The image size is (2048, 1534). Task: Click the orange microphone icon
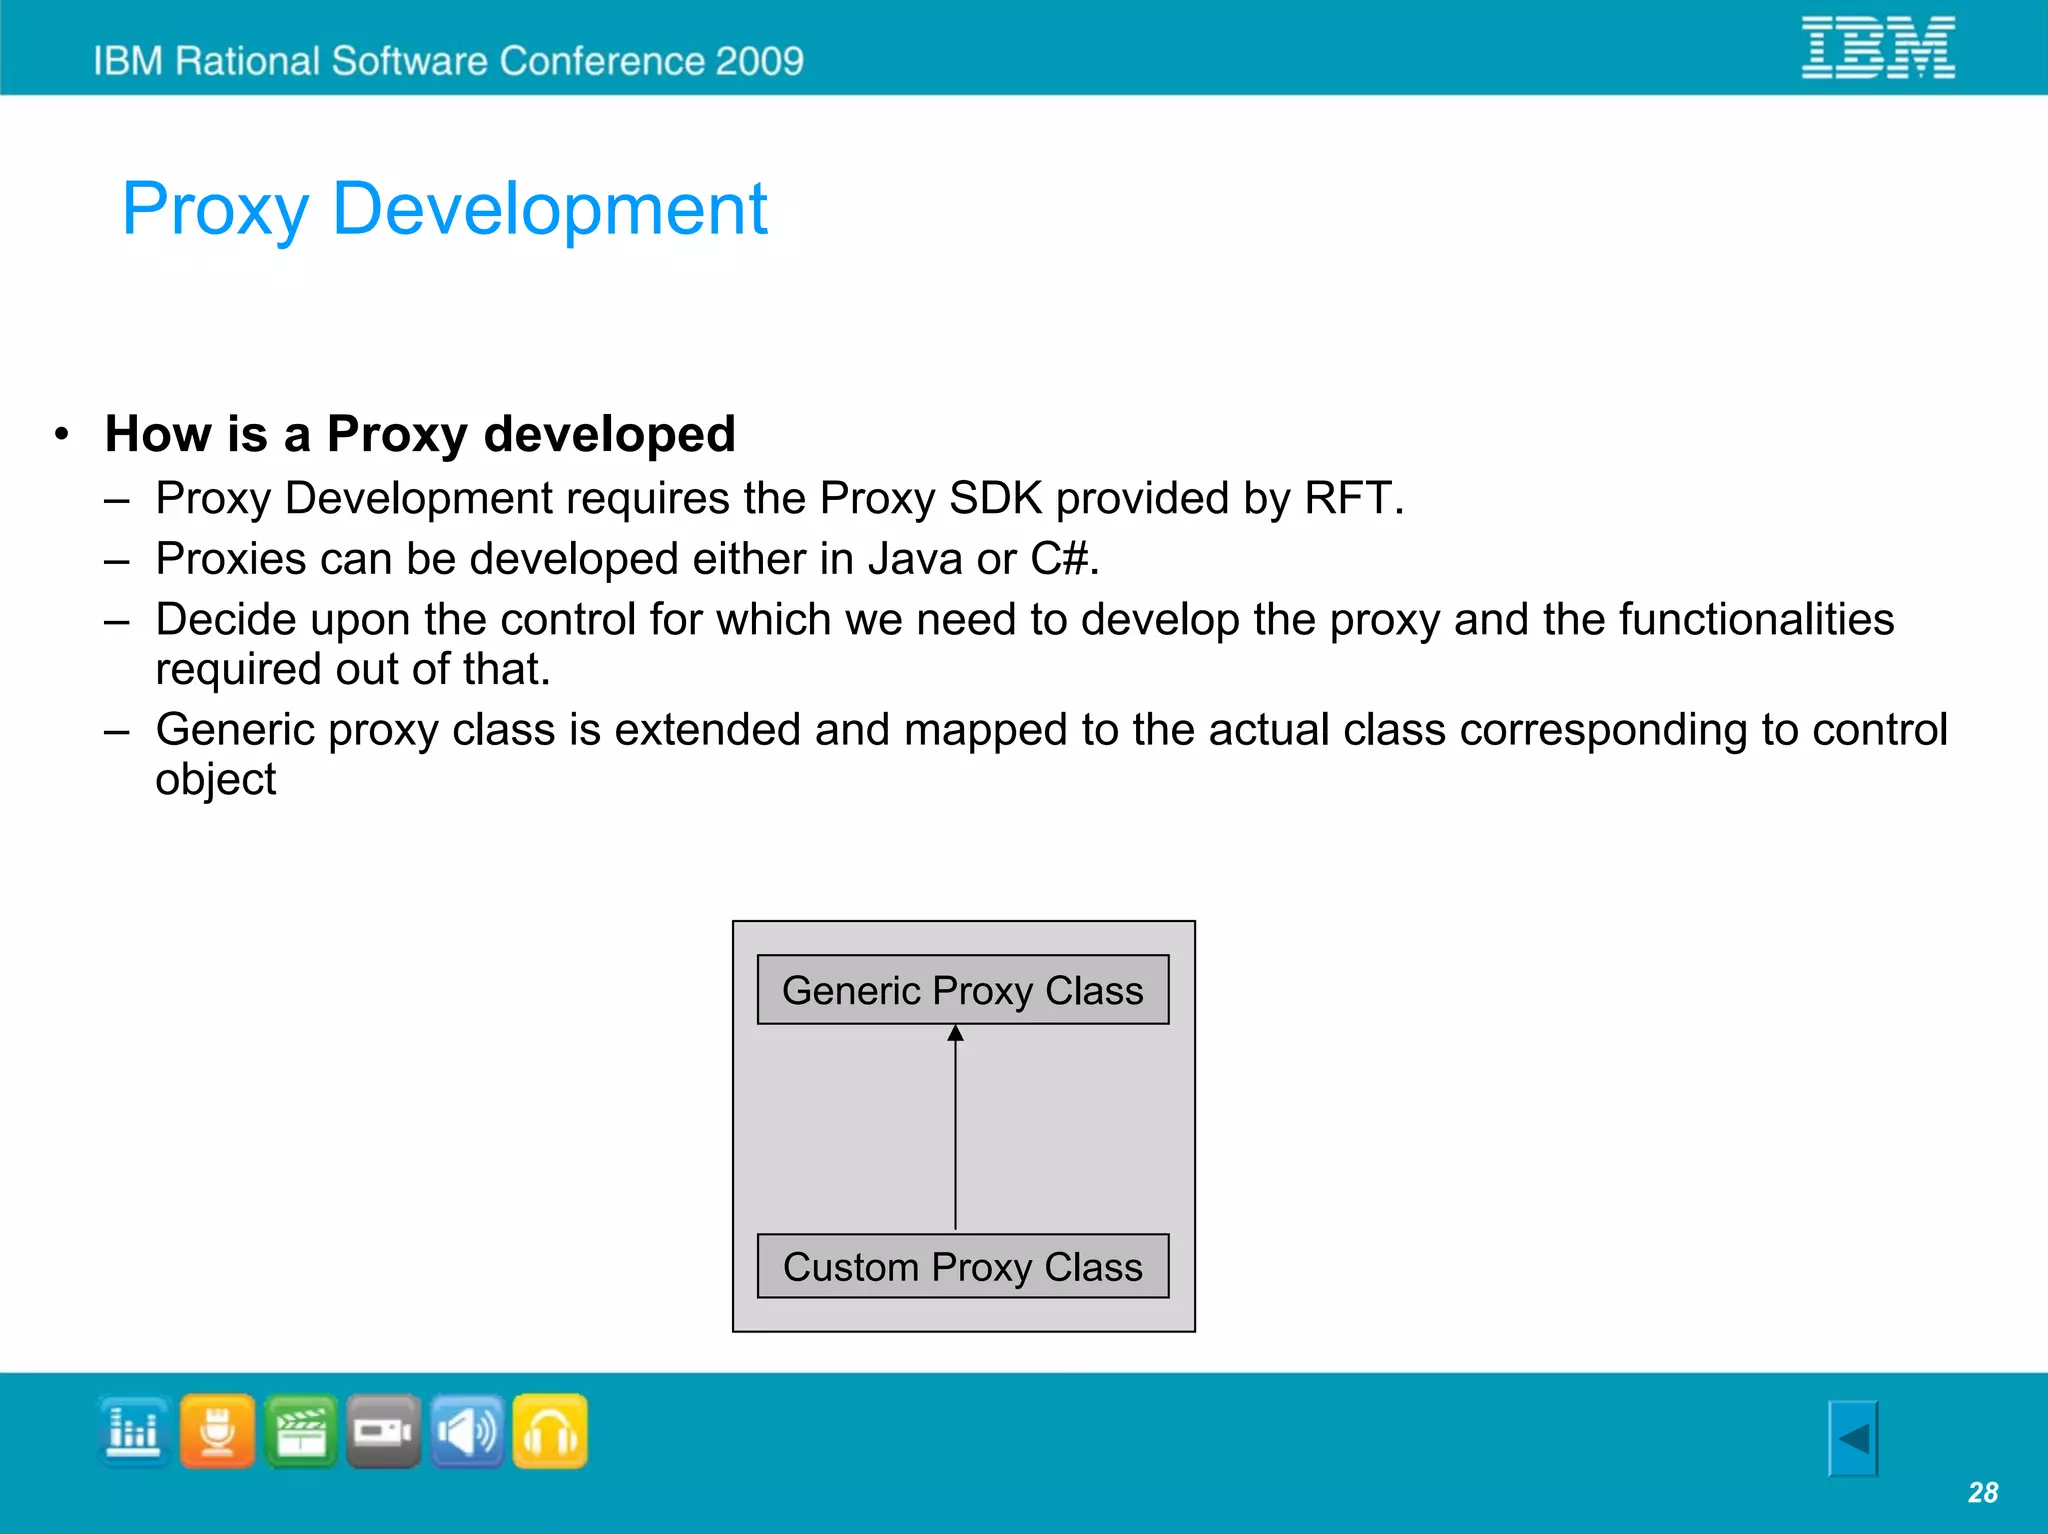tap(217, 1432)
